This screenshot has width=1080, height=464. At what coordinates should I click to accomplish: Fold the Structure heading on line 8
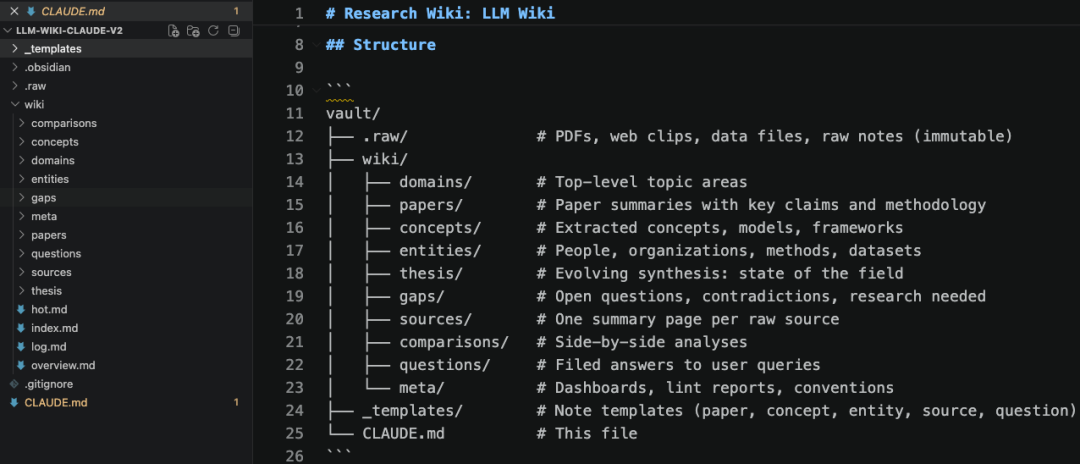(316, 45)
